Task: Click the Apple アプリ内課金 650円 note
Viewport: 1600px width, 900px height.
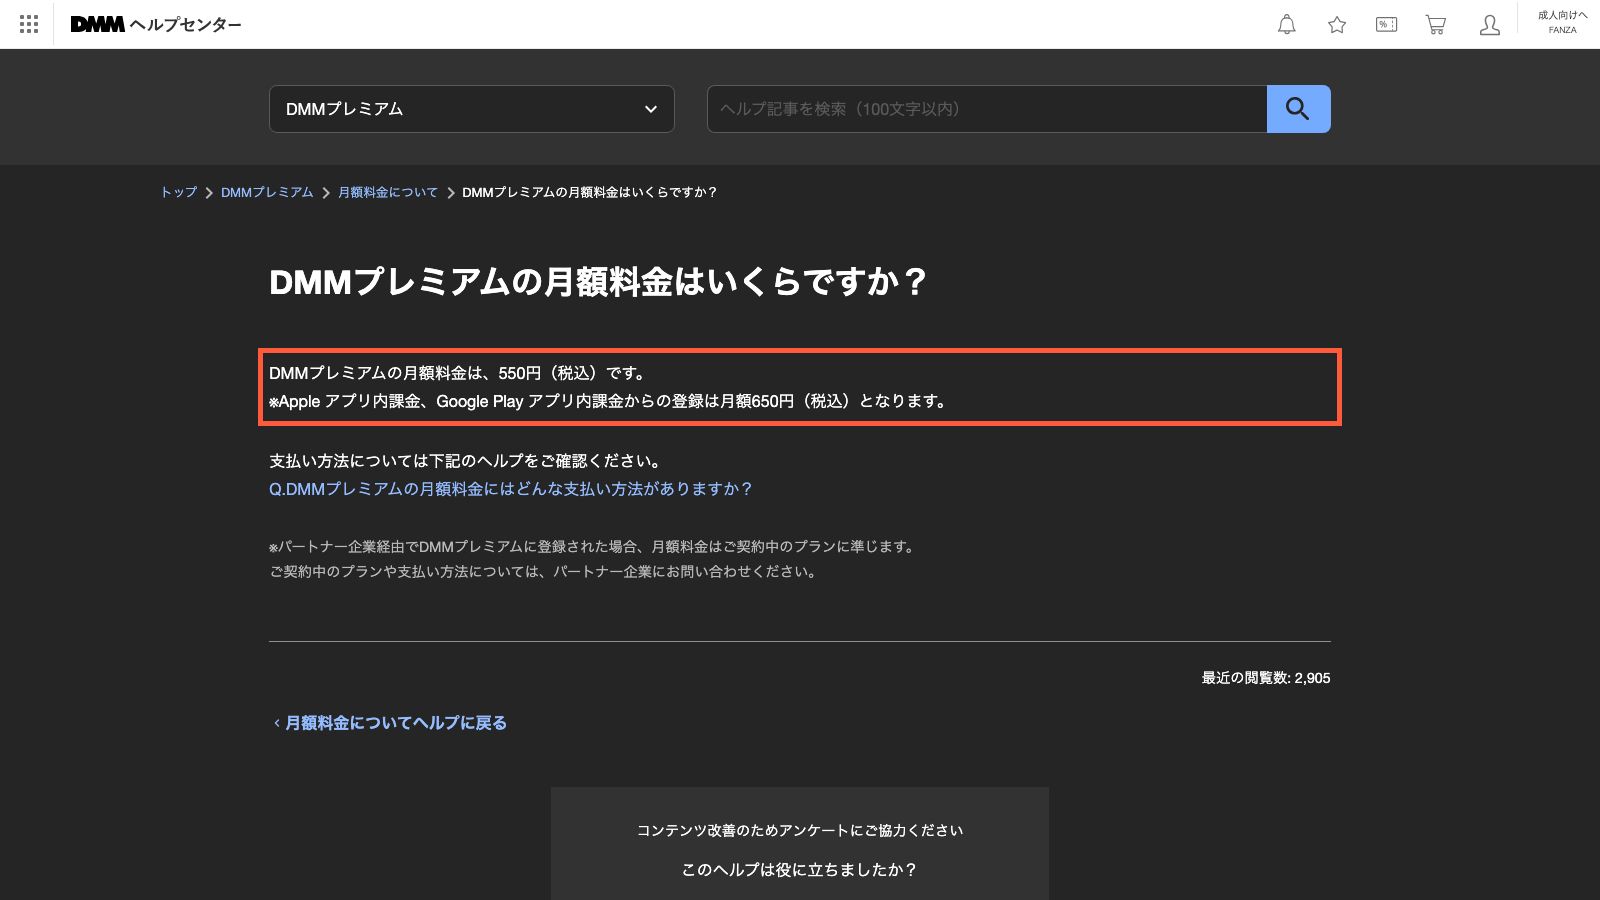Action: point(609,401)
